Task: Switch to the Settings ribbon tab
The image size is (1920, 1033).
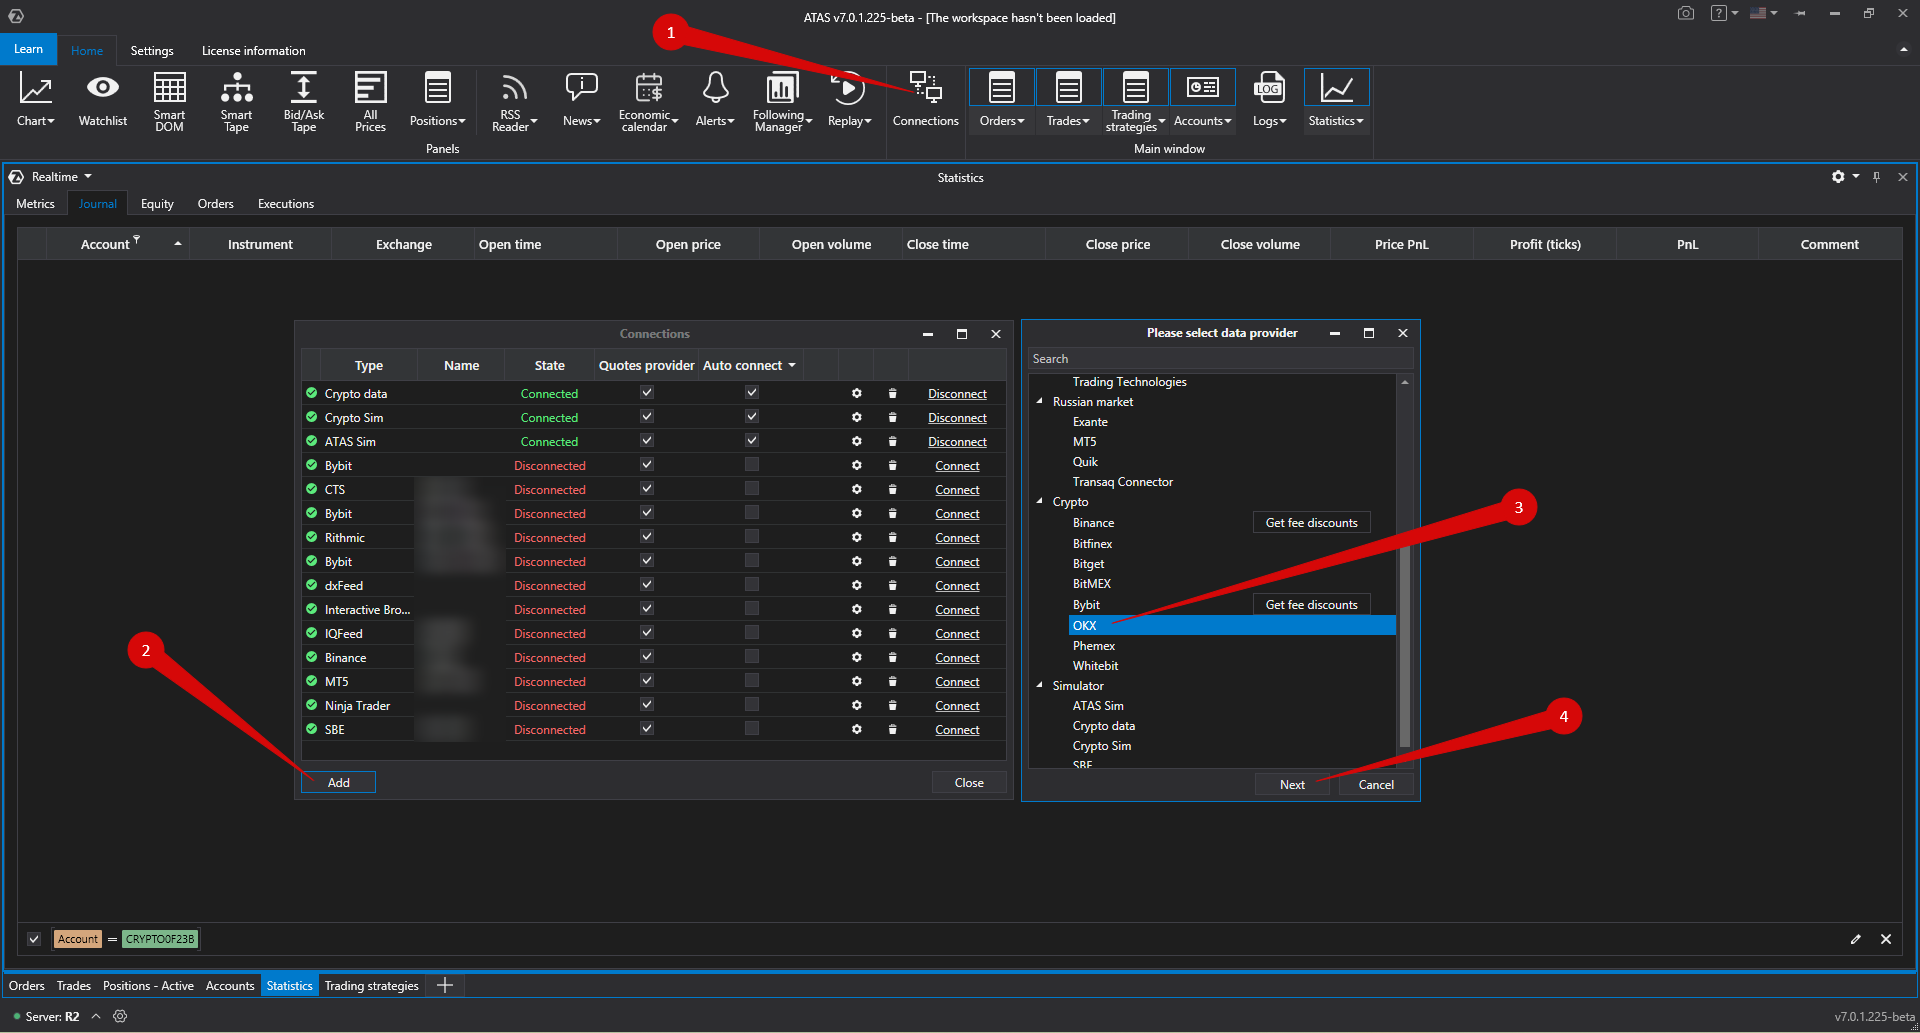Action: pos(152,51)
